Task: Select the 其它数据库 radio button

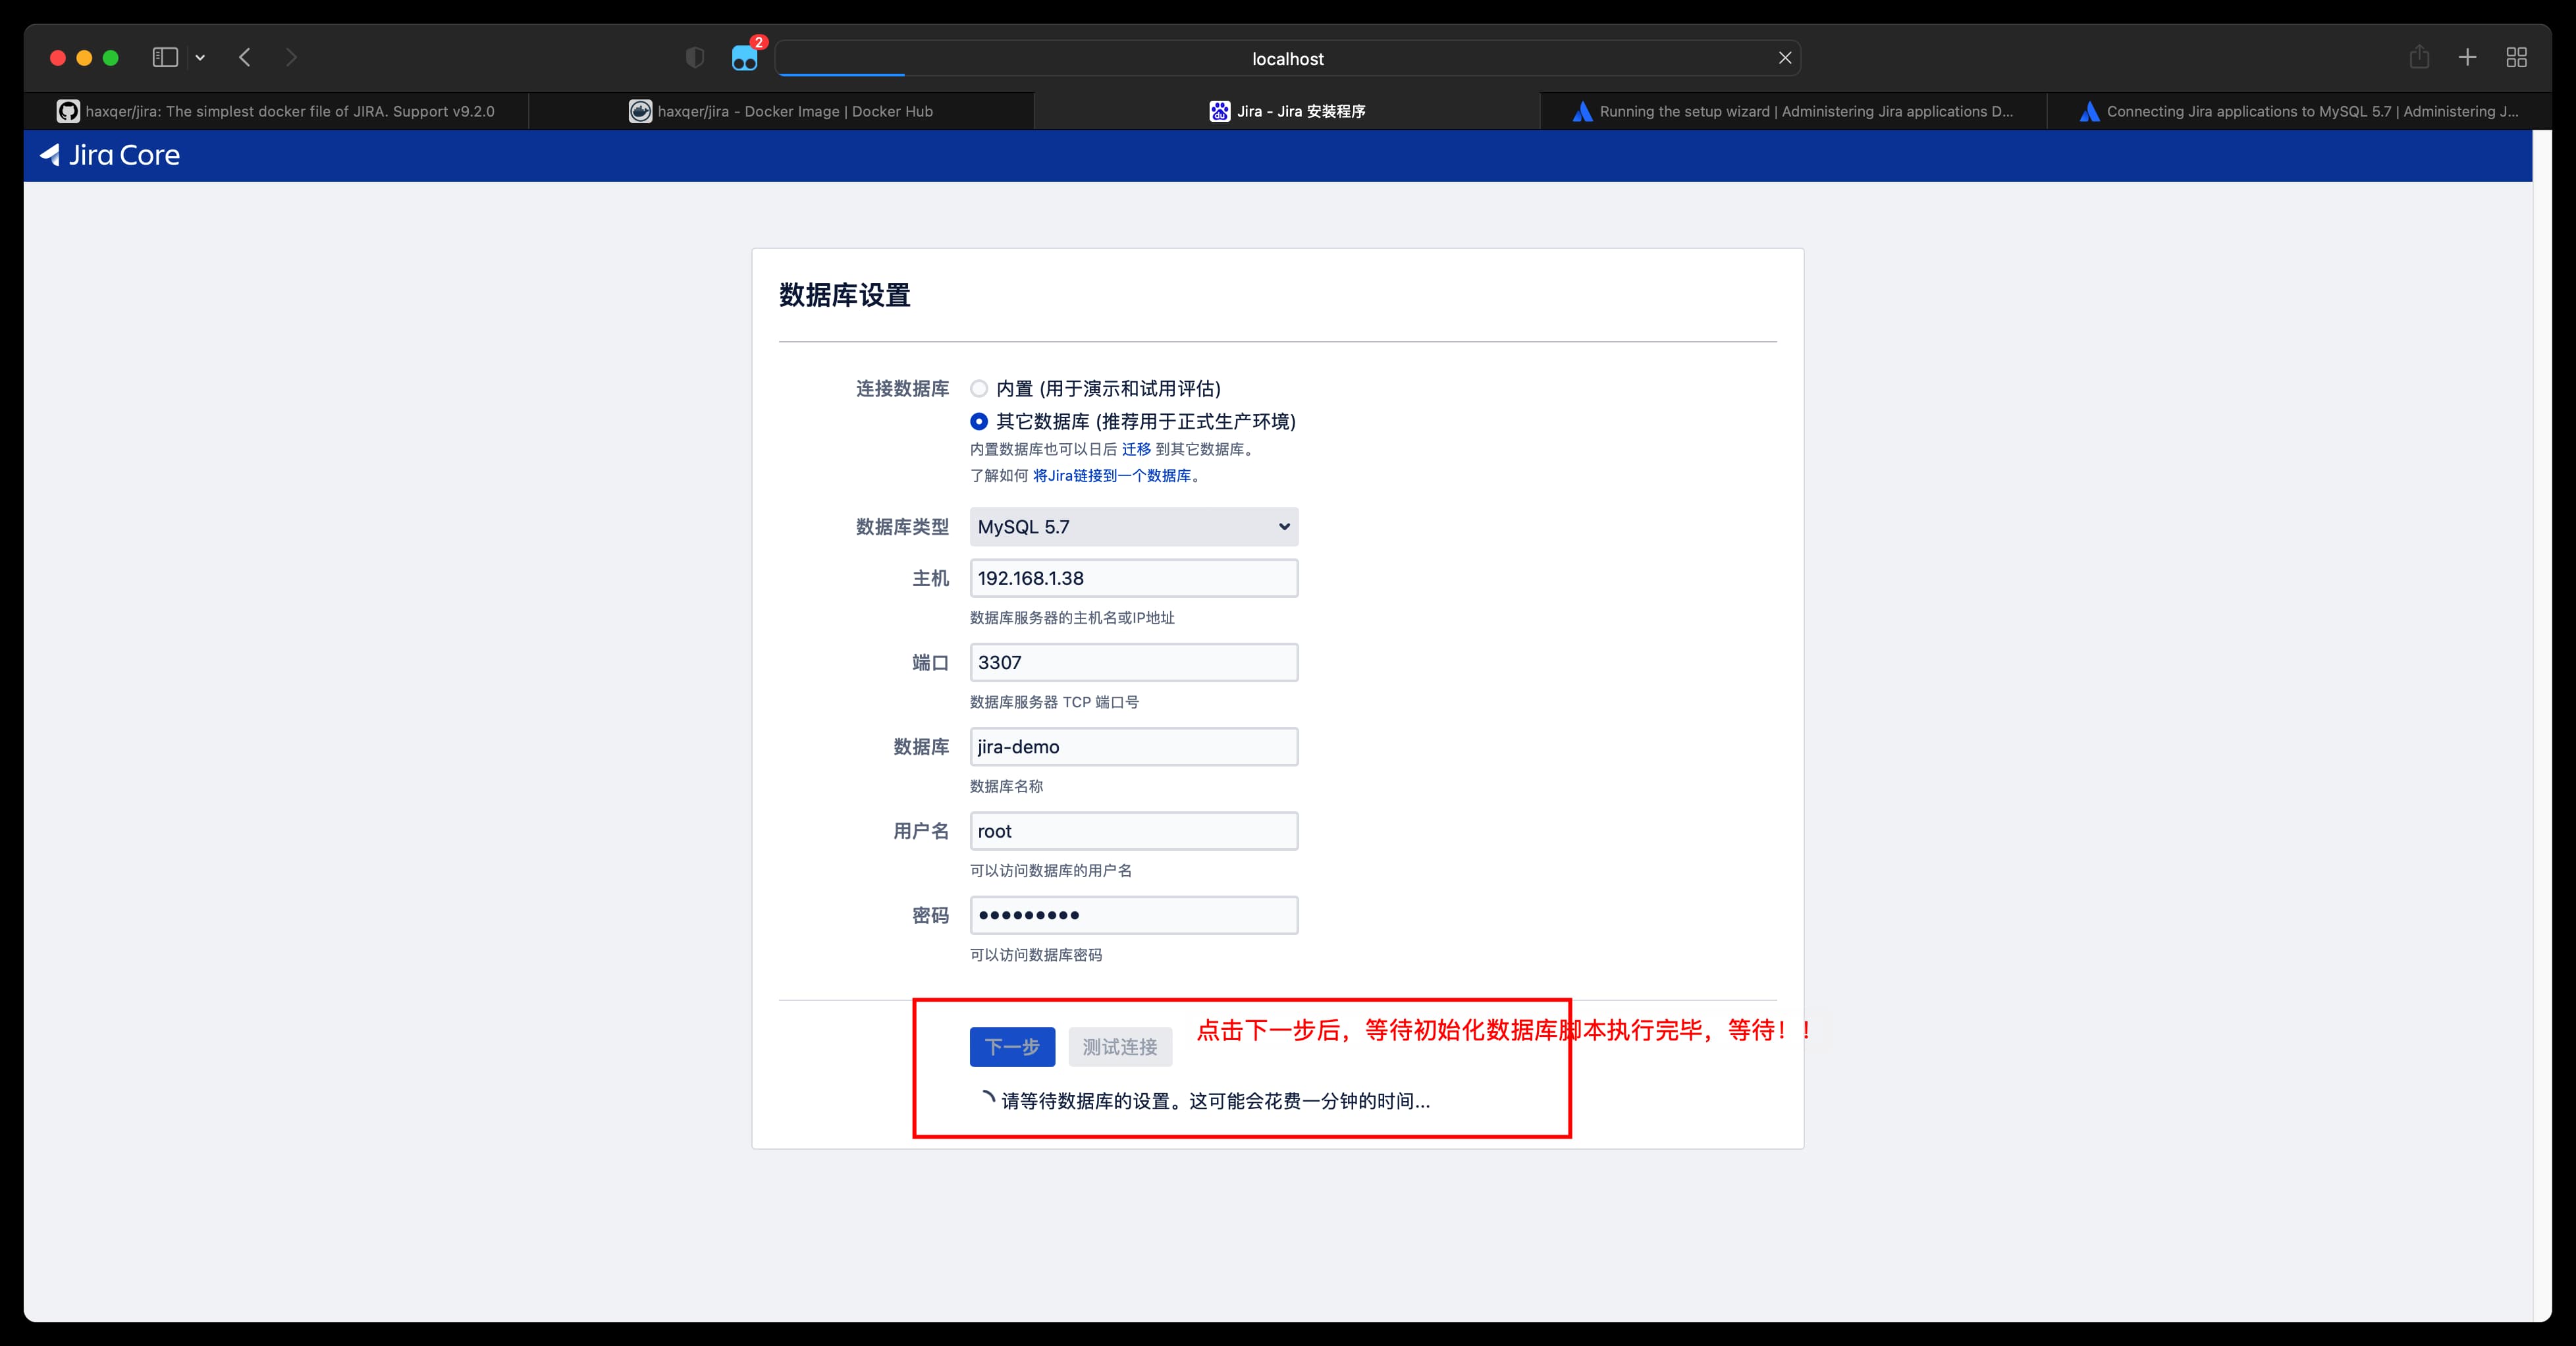Action: [979, 421]
